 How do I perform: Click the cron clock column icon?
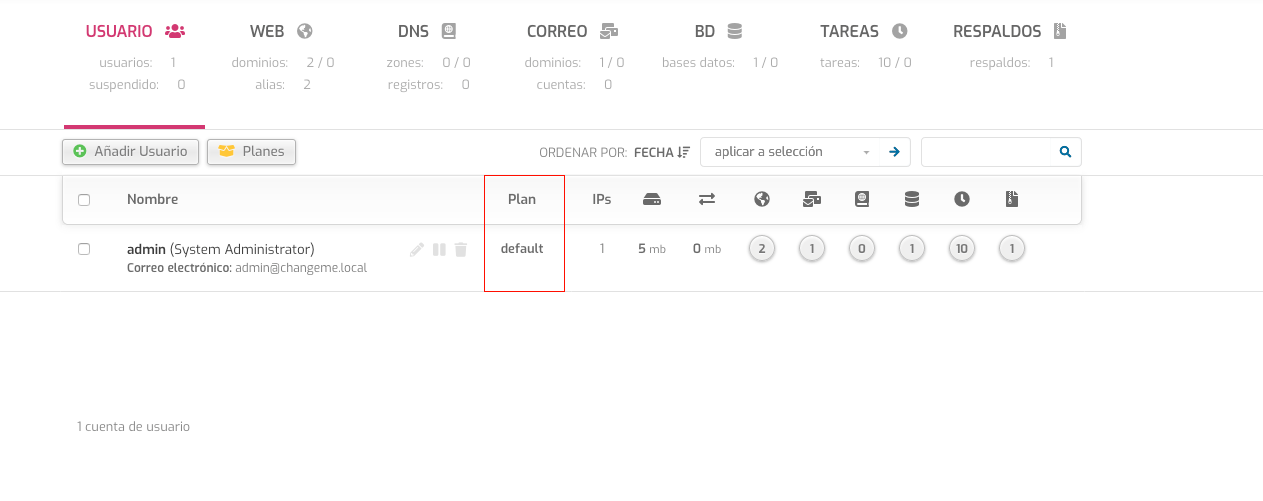click(x=962, y=199)
